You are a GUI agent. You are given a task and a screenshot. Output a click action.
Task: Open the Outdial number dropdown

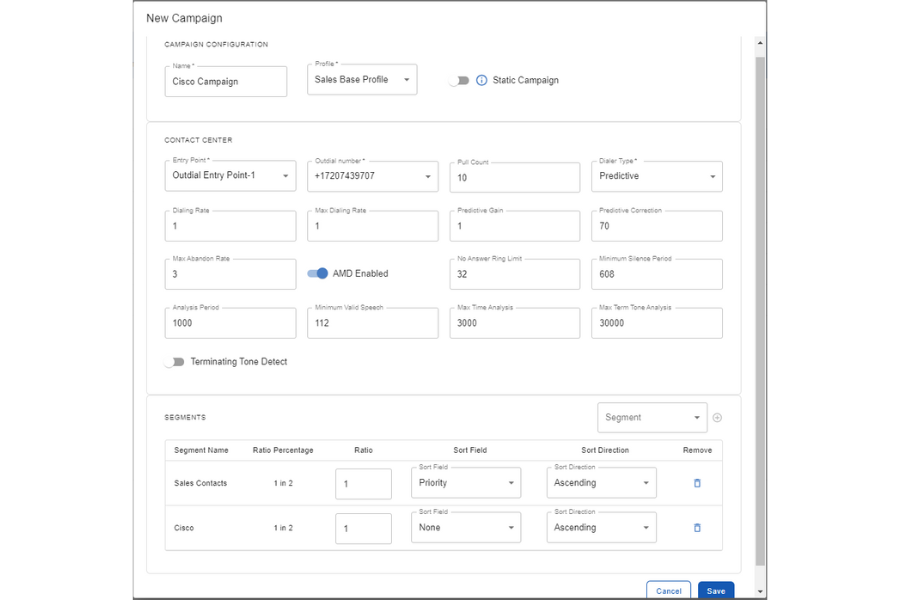(x=372, y=176)
